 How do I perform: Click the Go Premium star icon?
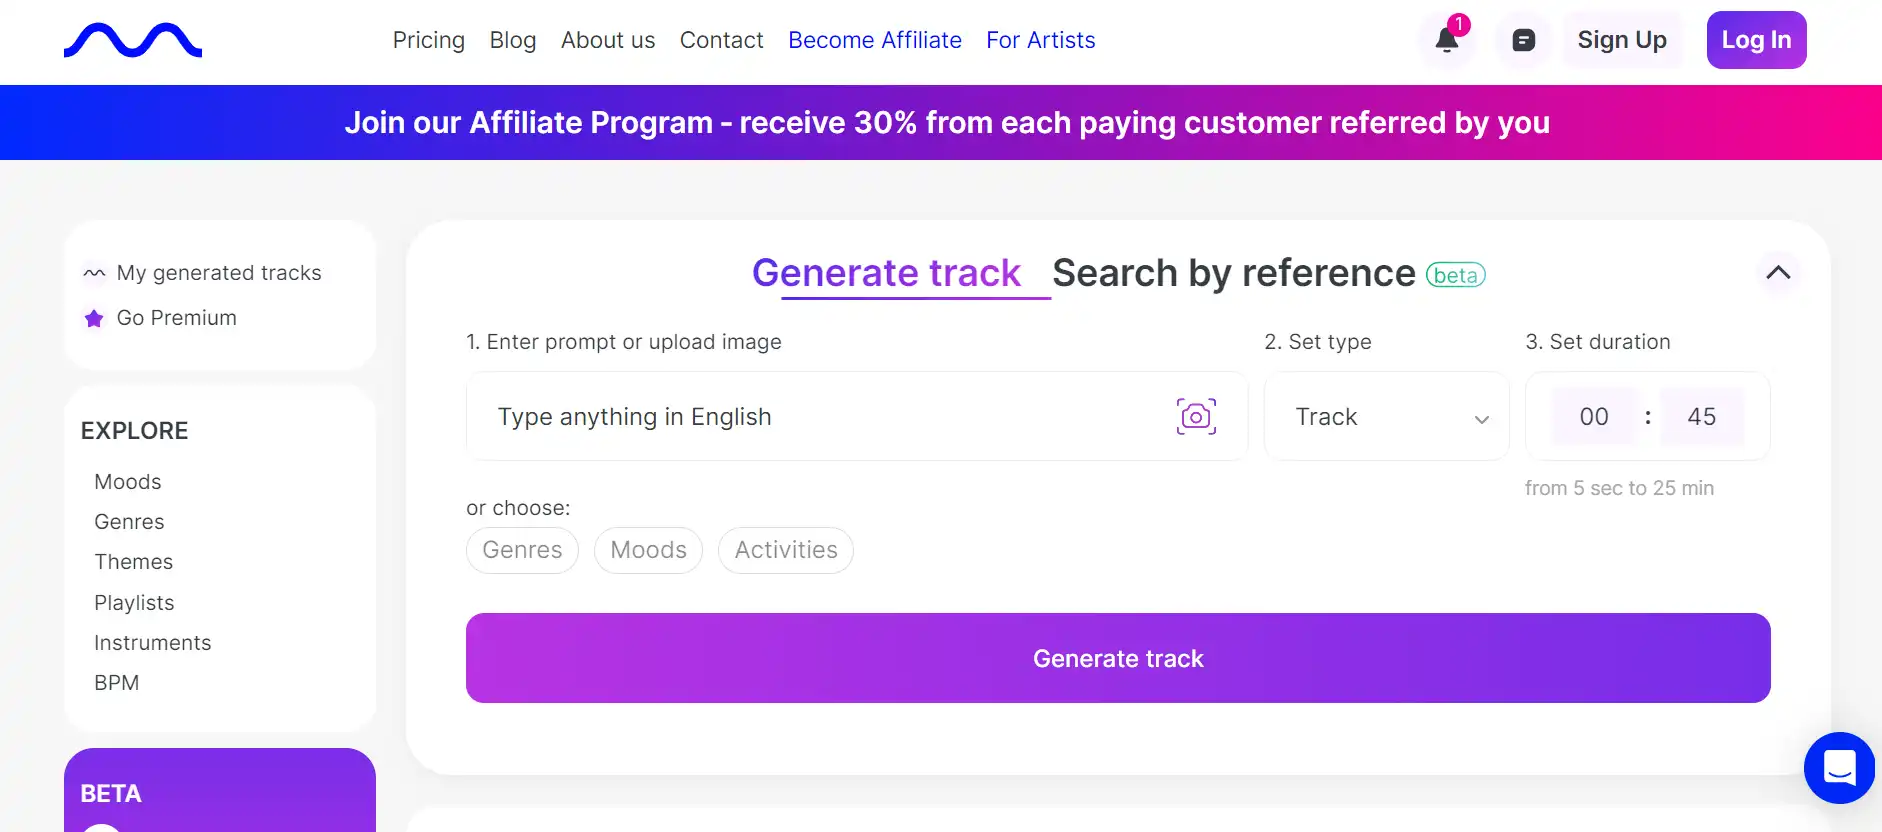(x=94, y=319)
